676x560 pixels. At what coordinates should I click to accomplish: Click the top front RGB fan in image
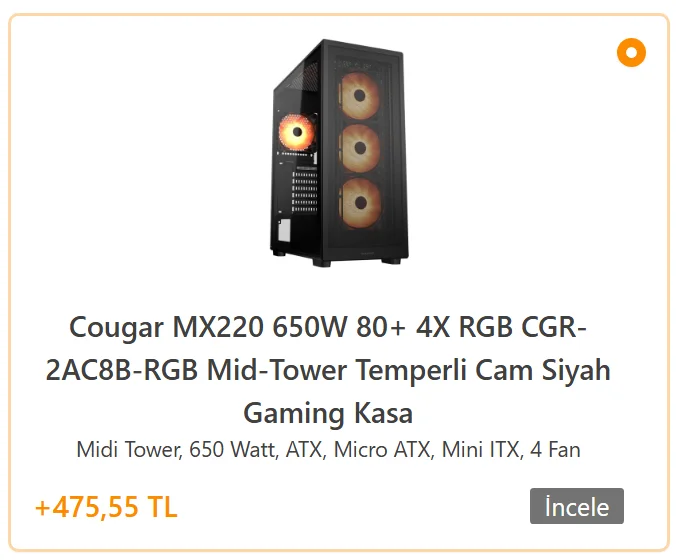(360, 93)
